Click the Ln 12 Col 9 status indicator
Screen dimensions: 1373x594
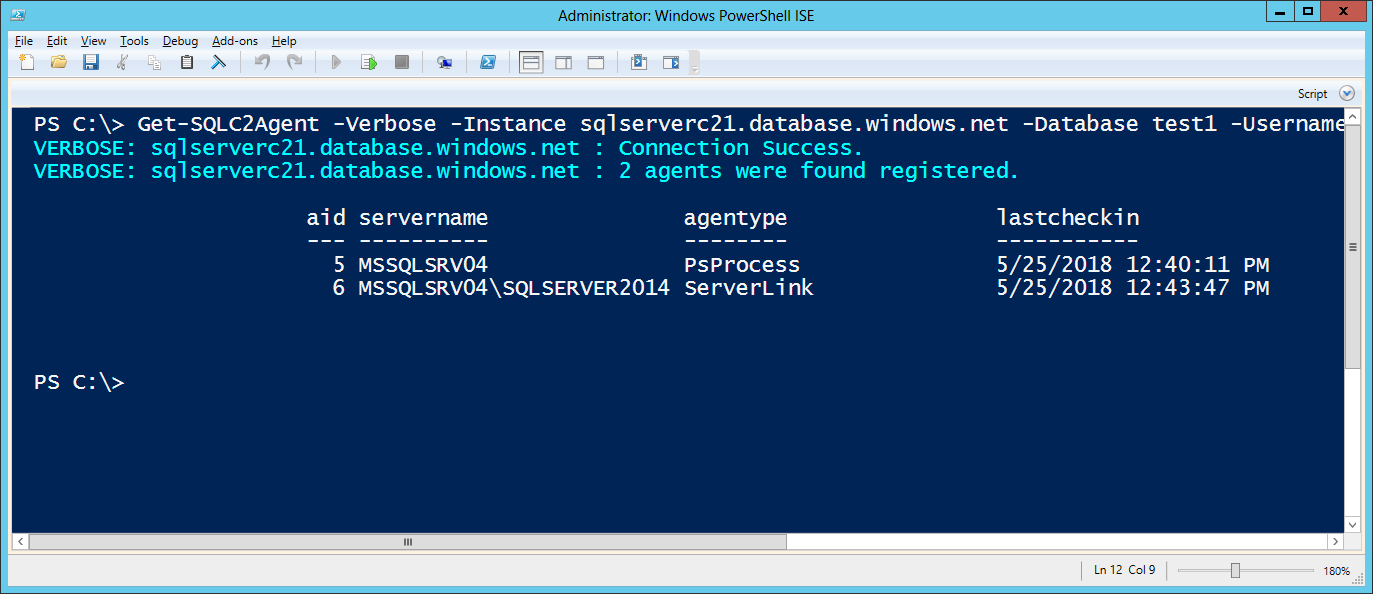tap(1124, 570)
